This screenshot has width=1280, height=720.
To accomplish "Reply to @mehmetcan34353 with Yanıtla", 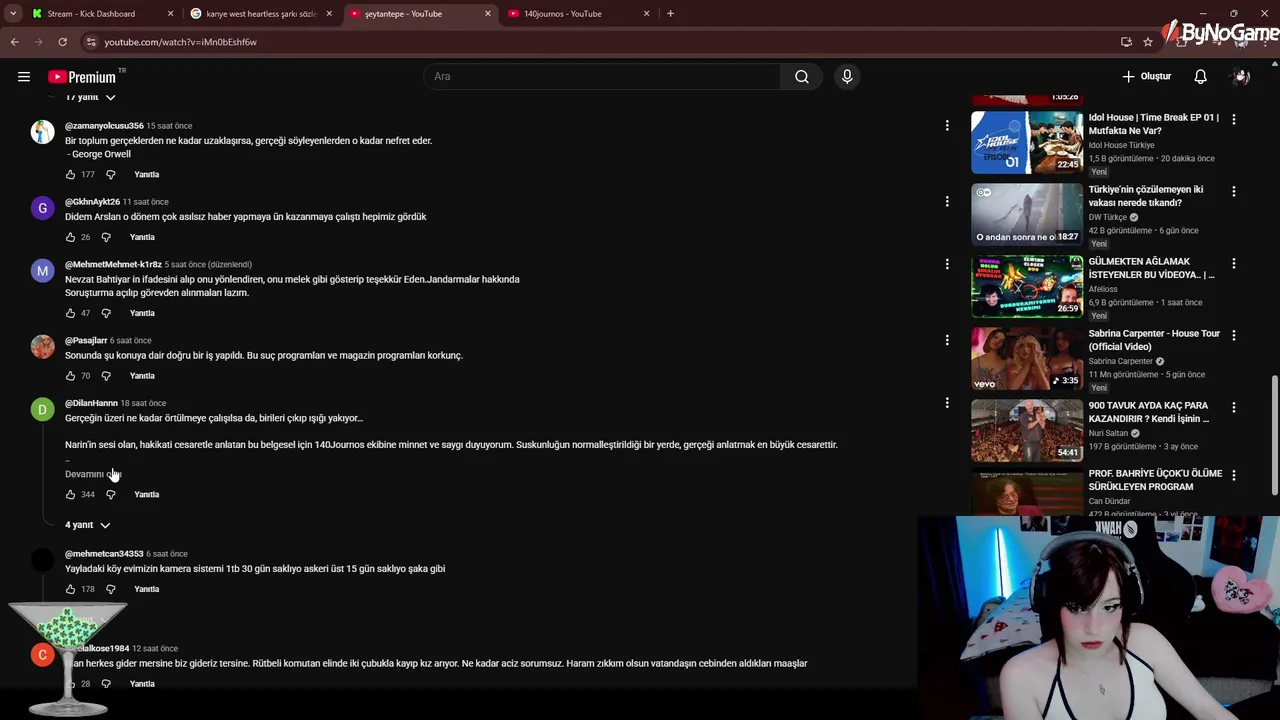I will [146, 589].
